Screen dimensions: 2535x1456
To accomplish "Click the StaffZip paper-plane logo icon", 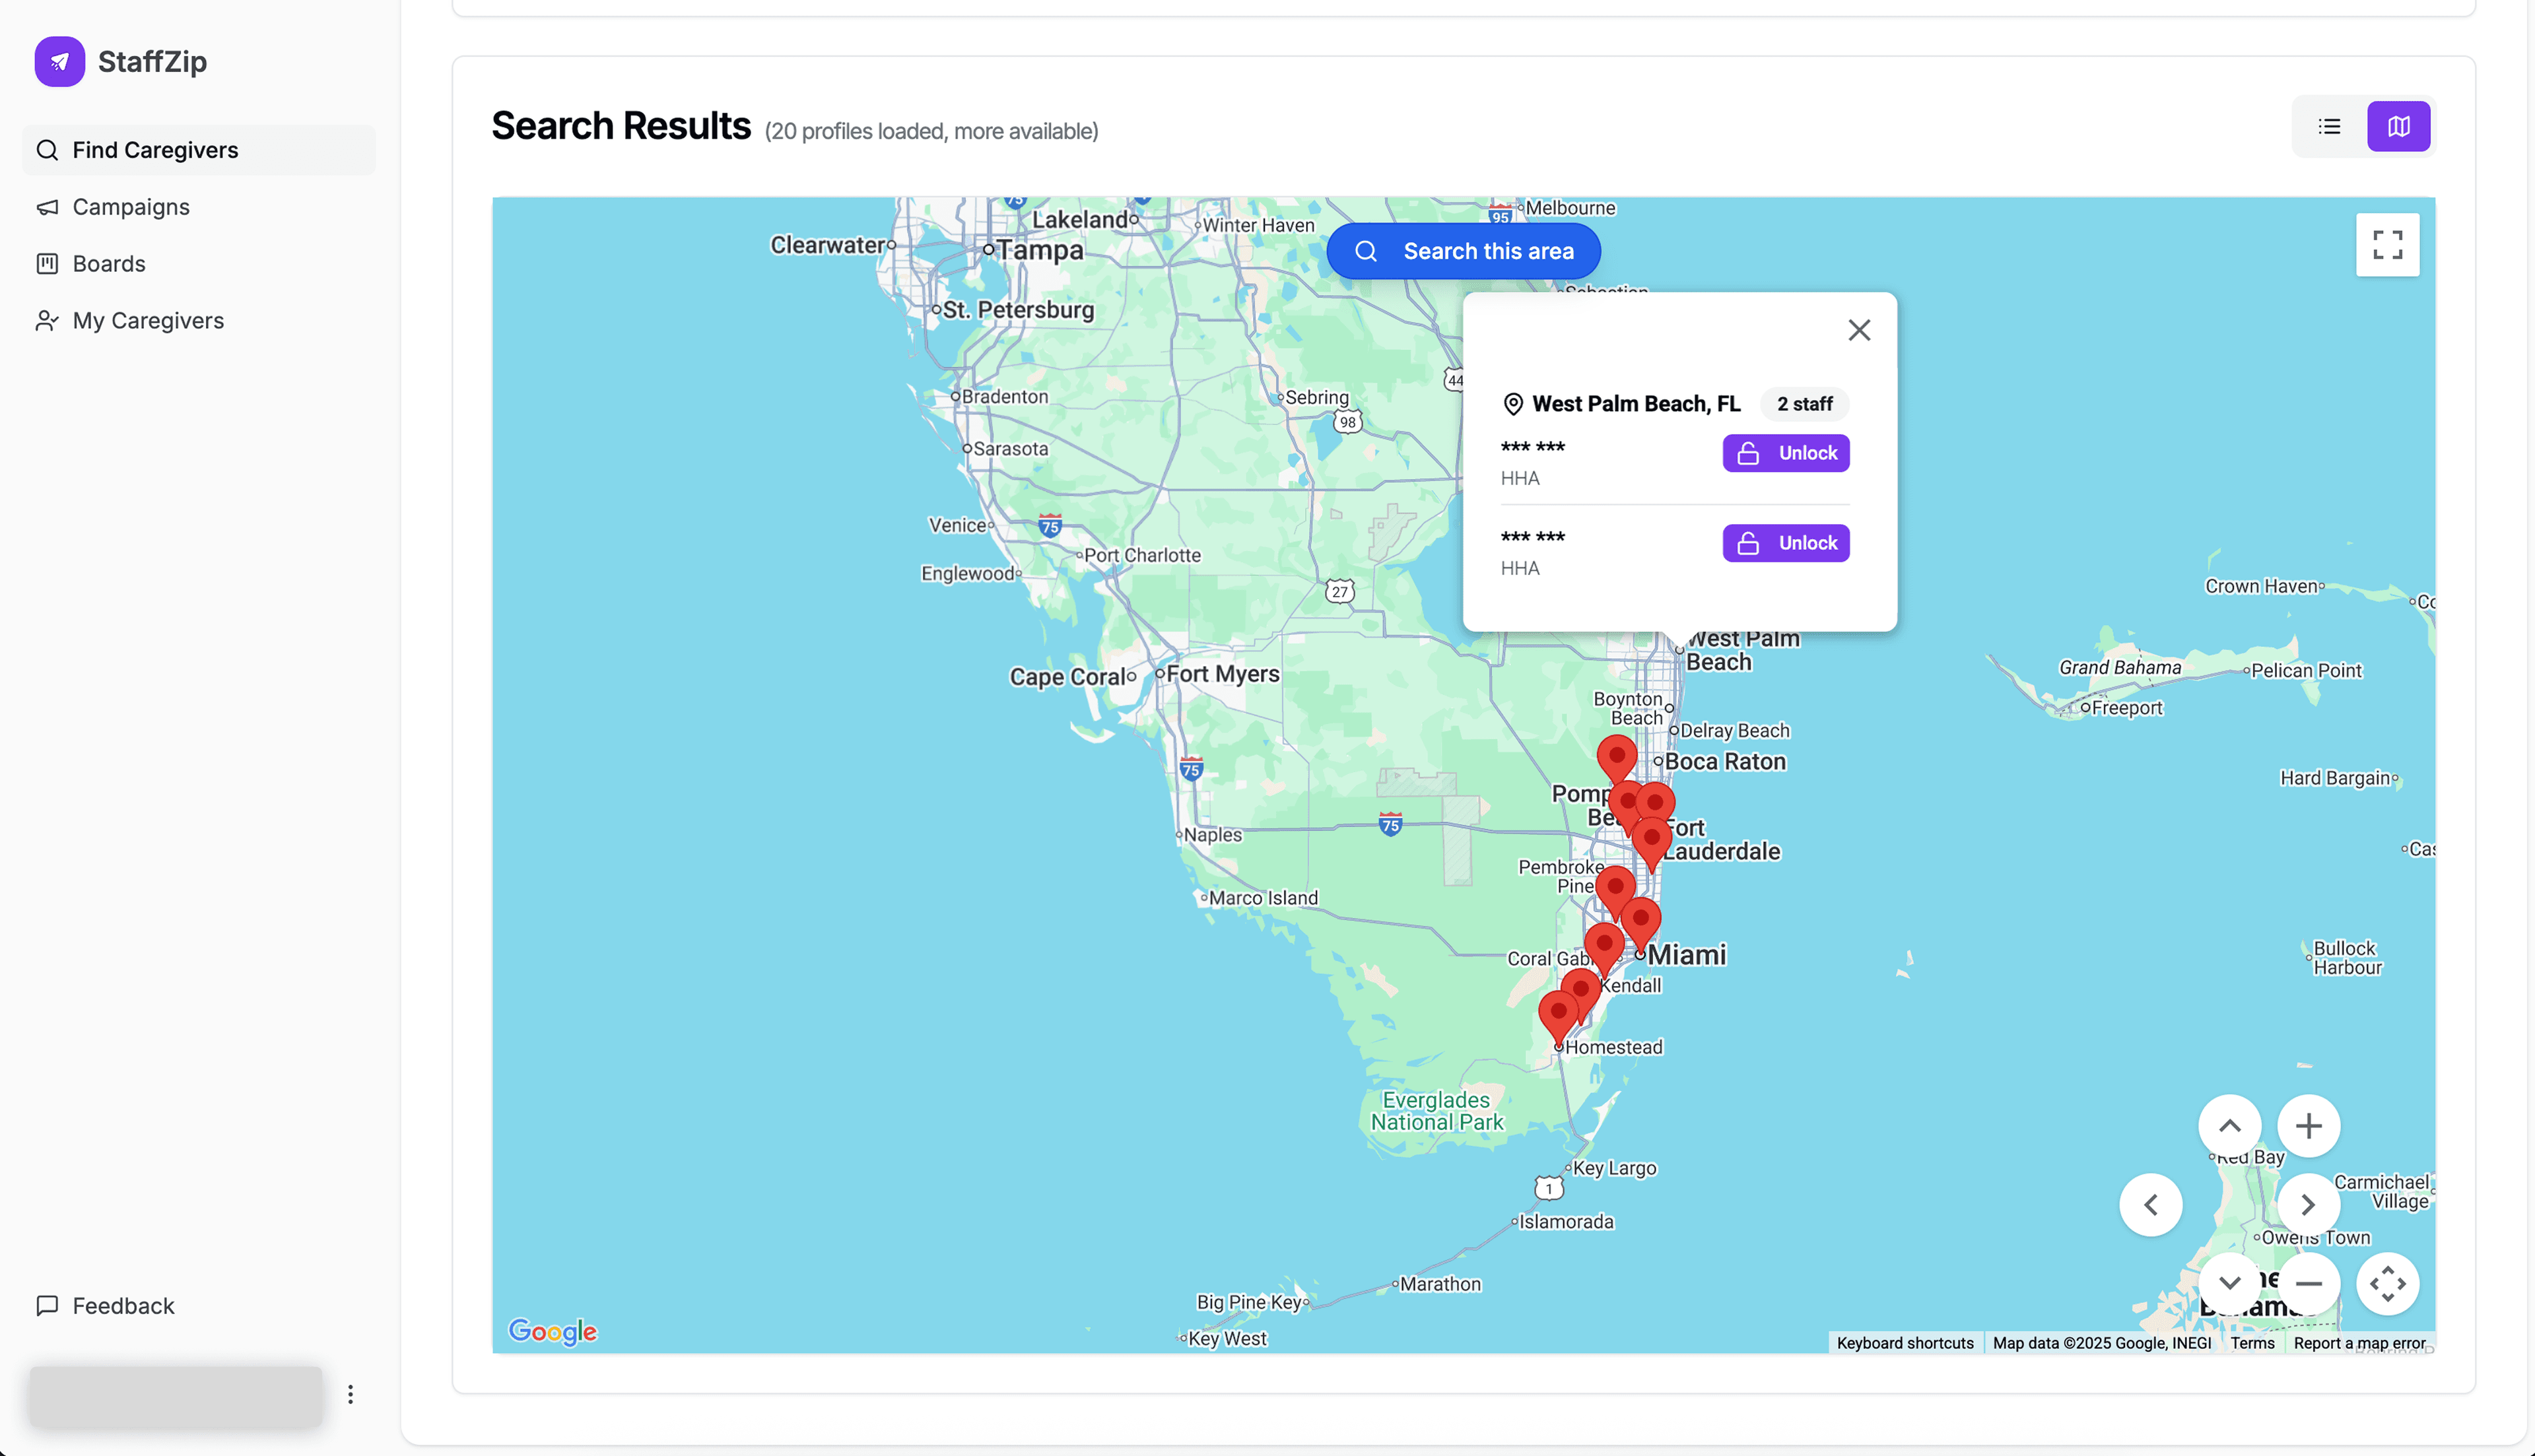I will pos(59,61).
